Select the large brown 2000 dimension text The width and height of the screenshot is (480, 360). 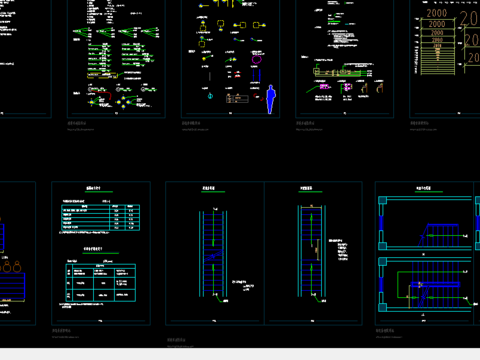click(x=437, y=13)
